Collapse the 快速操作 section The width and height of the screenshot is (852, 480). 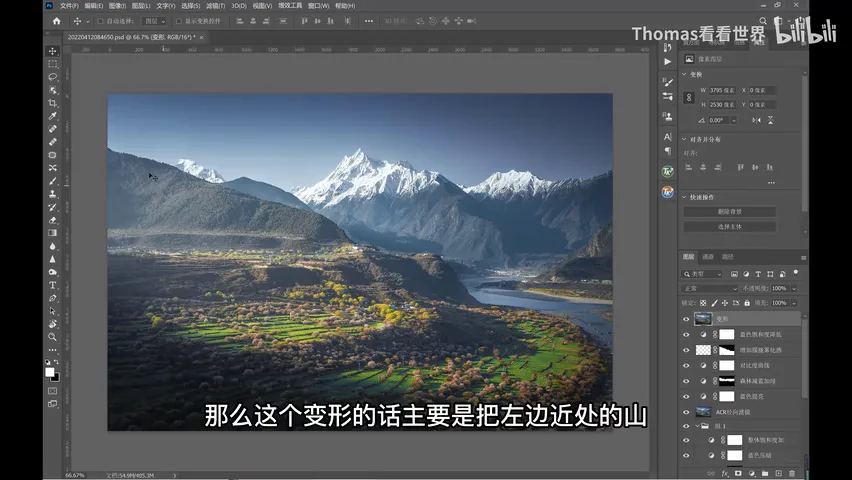click(x=685, y=197)
